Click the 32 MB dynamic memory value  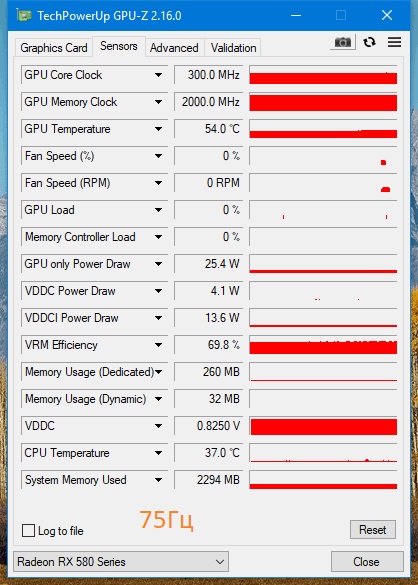[208, 399]
